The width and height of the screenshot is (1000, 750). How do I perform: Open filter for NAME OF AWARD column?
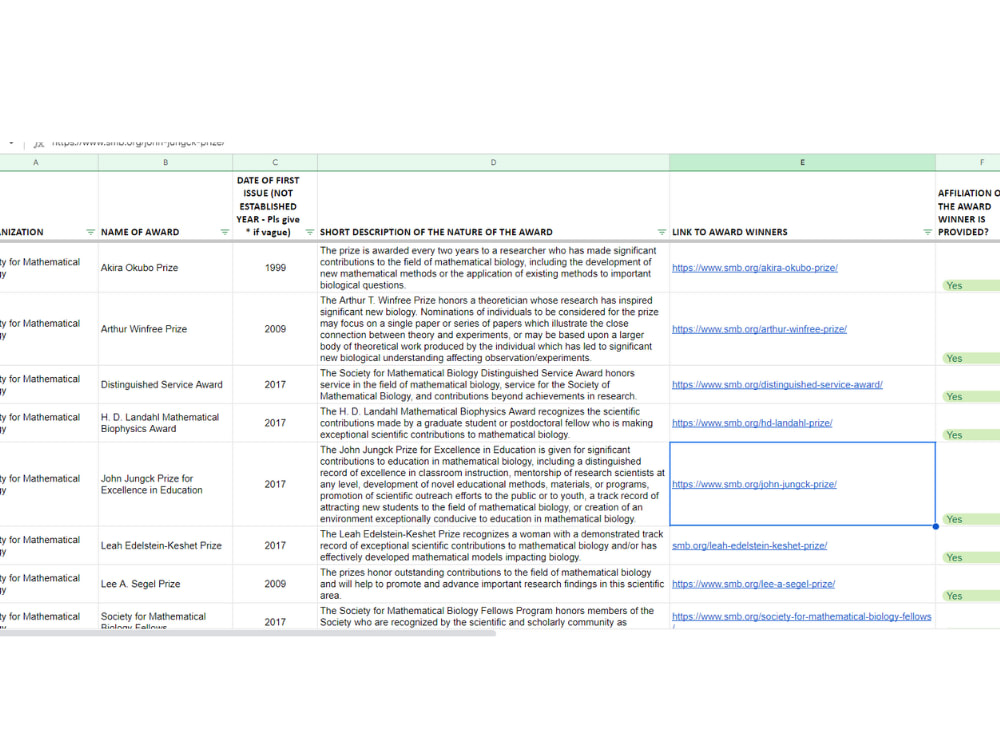(224, 232)
